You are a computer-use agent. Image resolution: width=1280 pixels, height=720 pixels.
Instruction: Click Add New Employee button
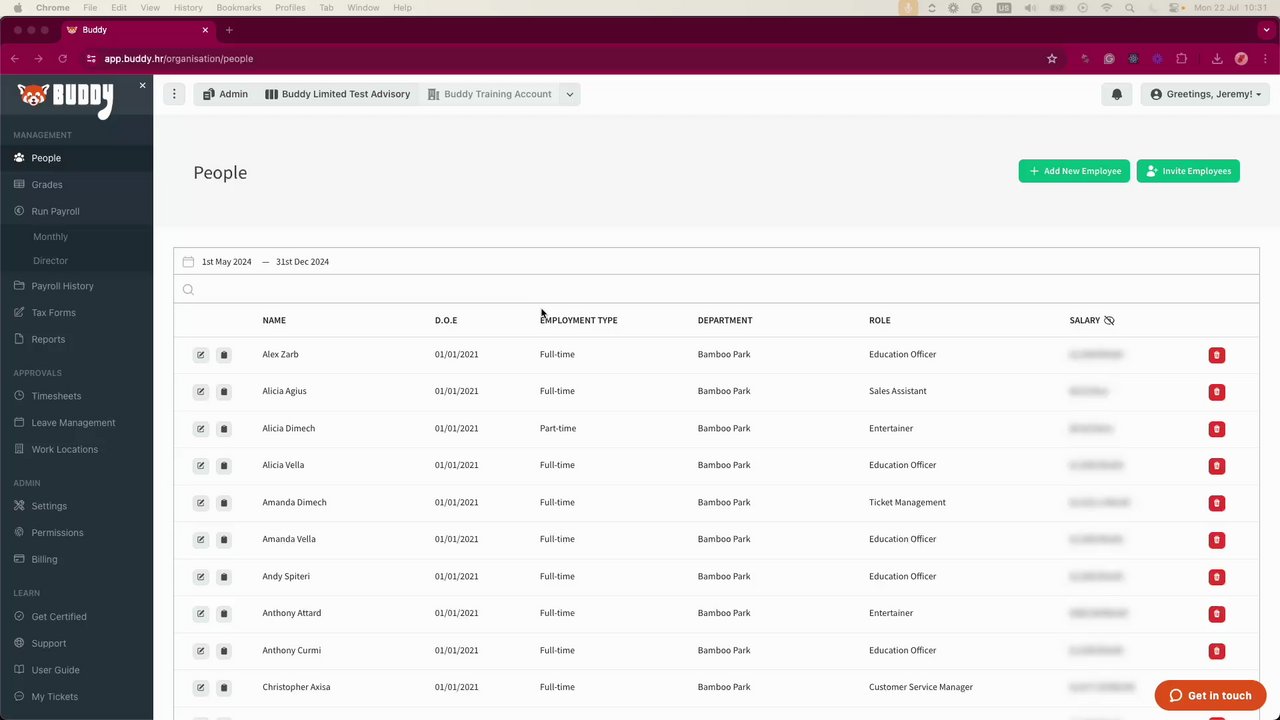pos(1074,171)
